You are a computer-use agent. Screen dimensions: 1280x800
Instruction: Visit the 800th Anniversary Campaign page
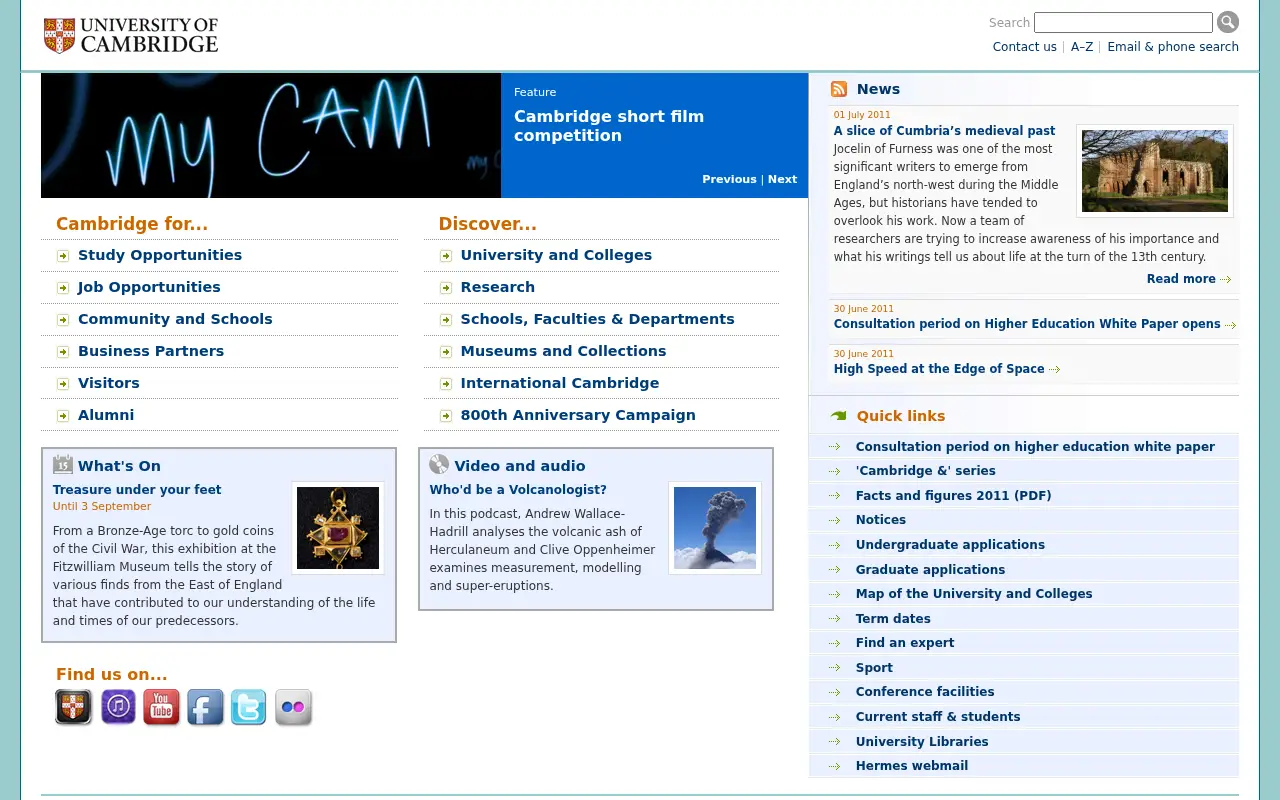pyautogui.click(x=578, y=415)
